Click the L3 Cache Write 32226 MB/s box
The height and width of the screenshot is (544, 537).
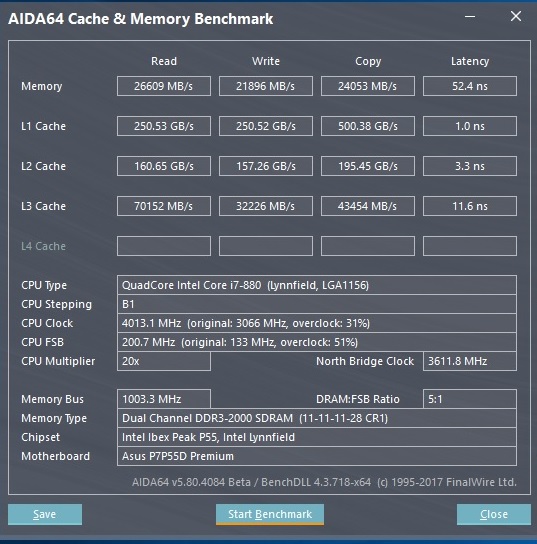click(x=266, y=206)
